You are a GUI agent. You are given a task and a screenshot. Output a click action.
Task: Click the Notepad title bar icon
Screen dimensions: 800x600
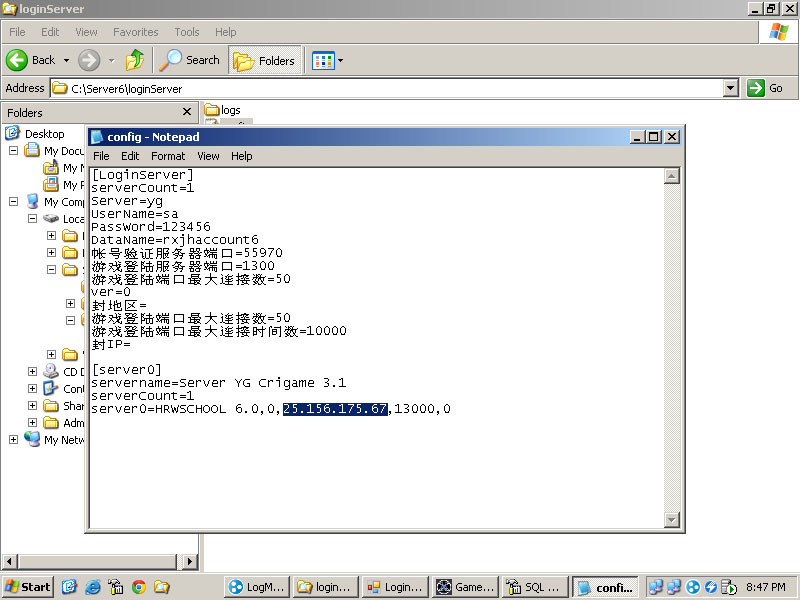[97, 137]
